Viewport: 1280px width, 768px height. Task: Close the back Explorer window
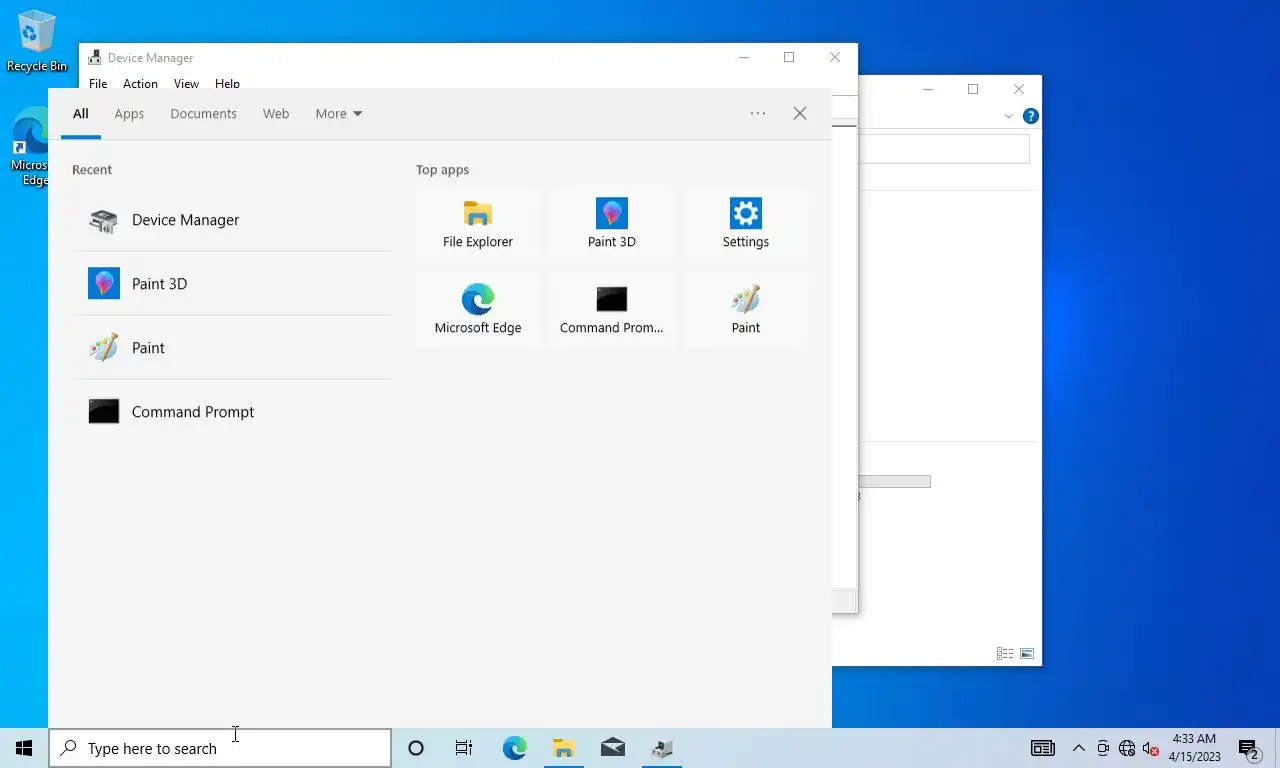(1018, 89)
